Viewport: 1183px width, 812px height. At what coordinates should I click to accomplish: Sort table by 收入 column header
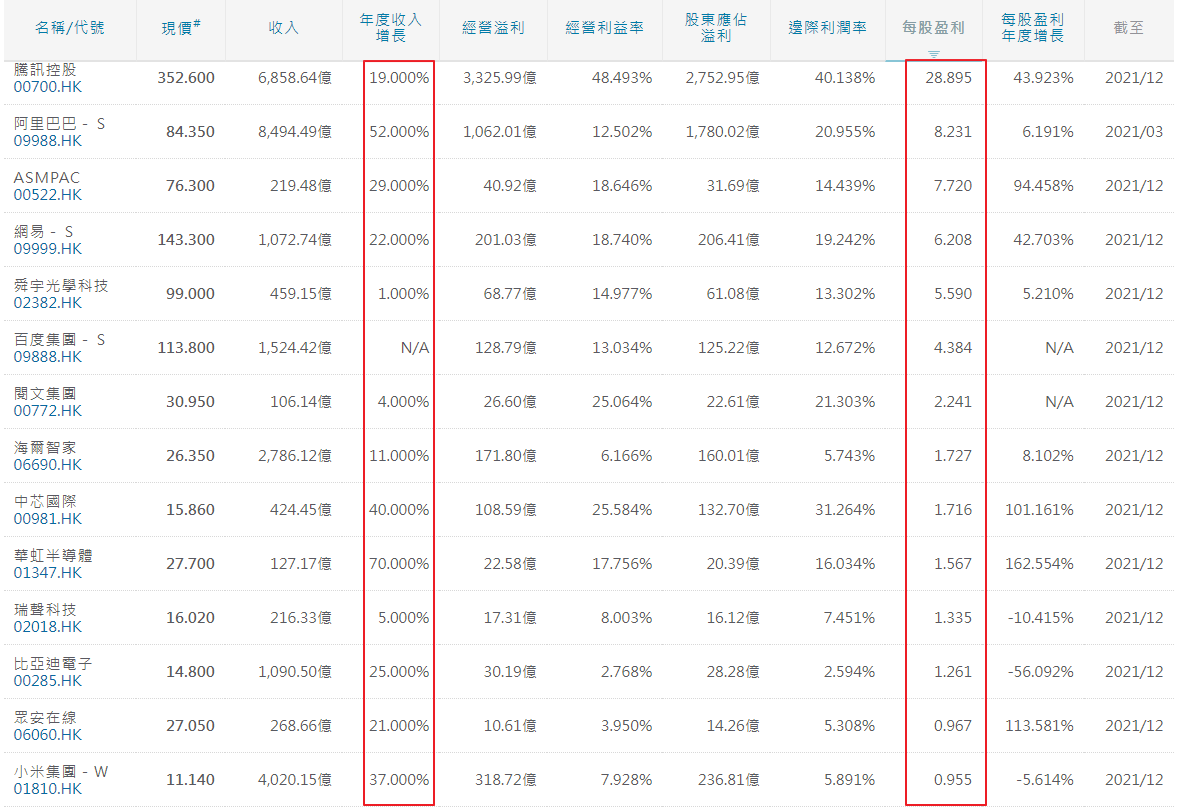pyautogui.click(x=284, y=28)
